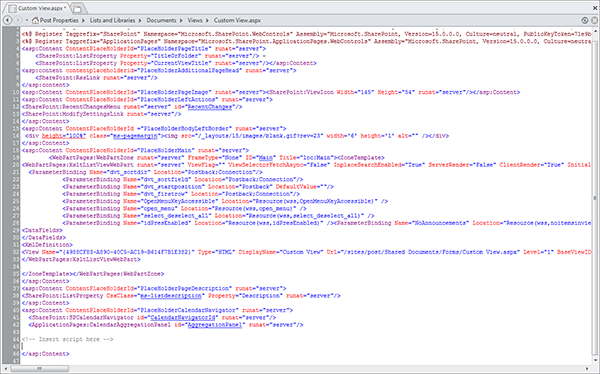600x374 pixels.
Task: Click the comment 'Insert script here'
Action: [x=67, y=339]
